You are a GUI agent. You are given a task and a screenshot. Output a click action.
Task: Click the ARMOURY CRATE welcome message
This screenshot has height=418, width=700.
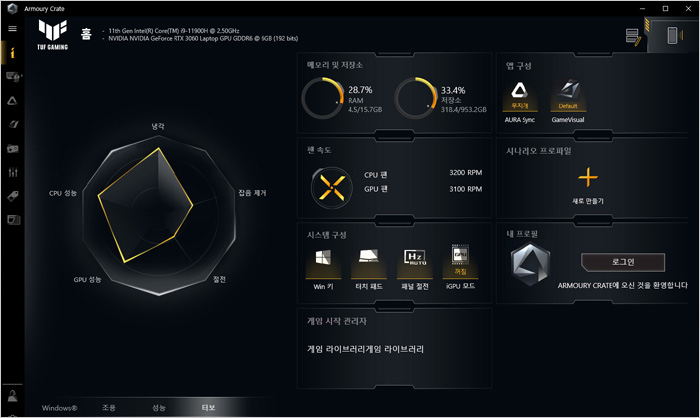[x=623, y=285]
